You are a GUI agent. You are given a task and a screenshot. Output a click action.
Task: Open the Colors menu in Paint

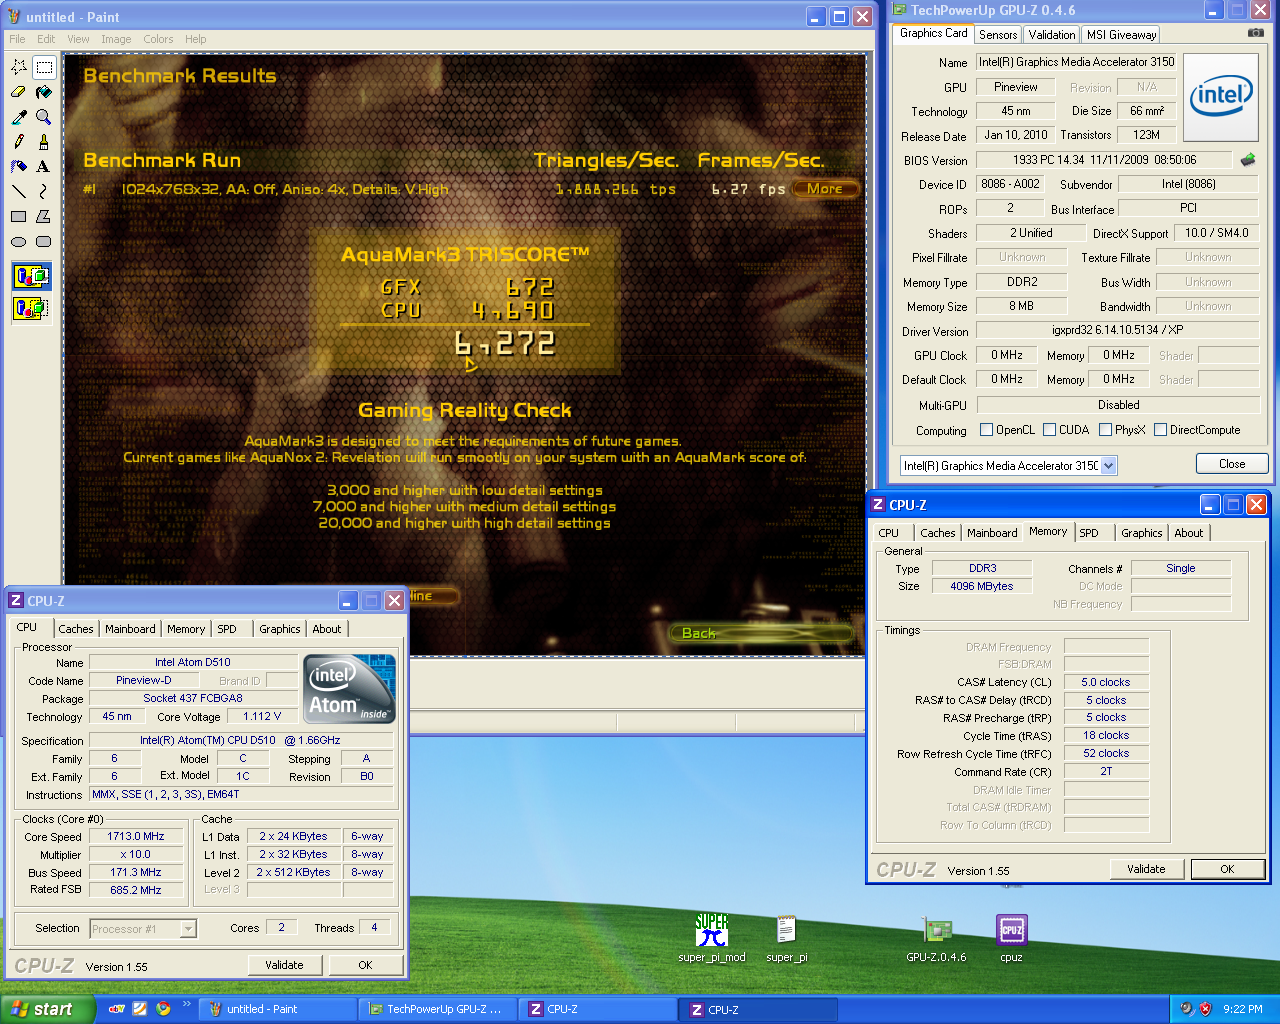tap(158, 39)
